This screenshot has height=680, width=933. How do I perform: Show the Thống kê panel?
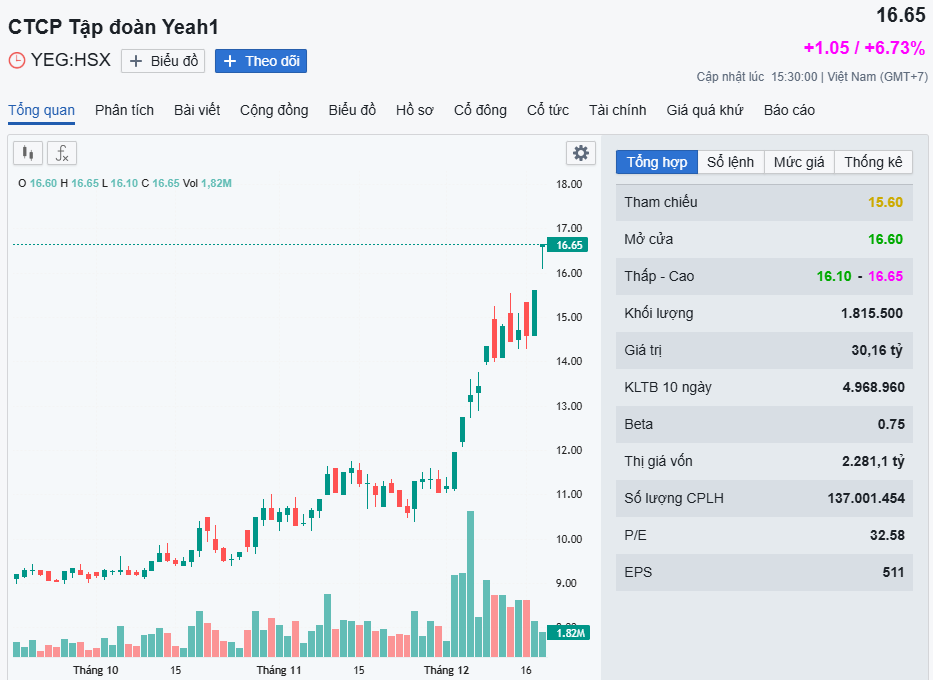tap(873, 162)
